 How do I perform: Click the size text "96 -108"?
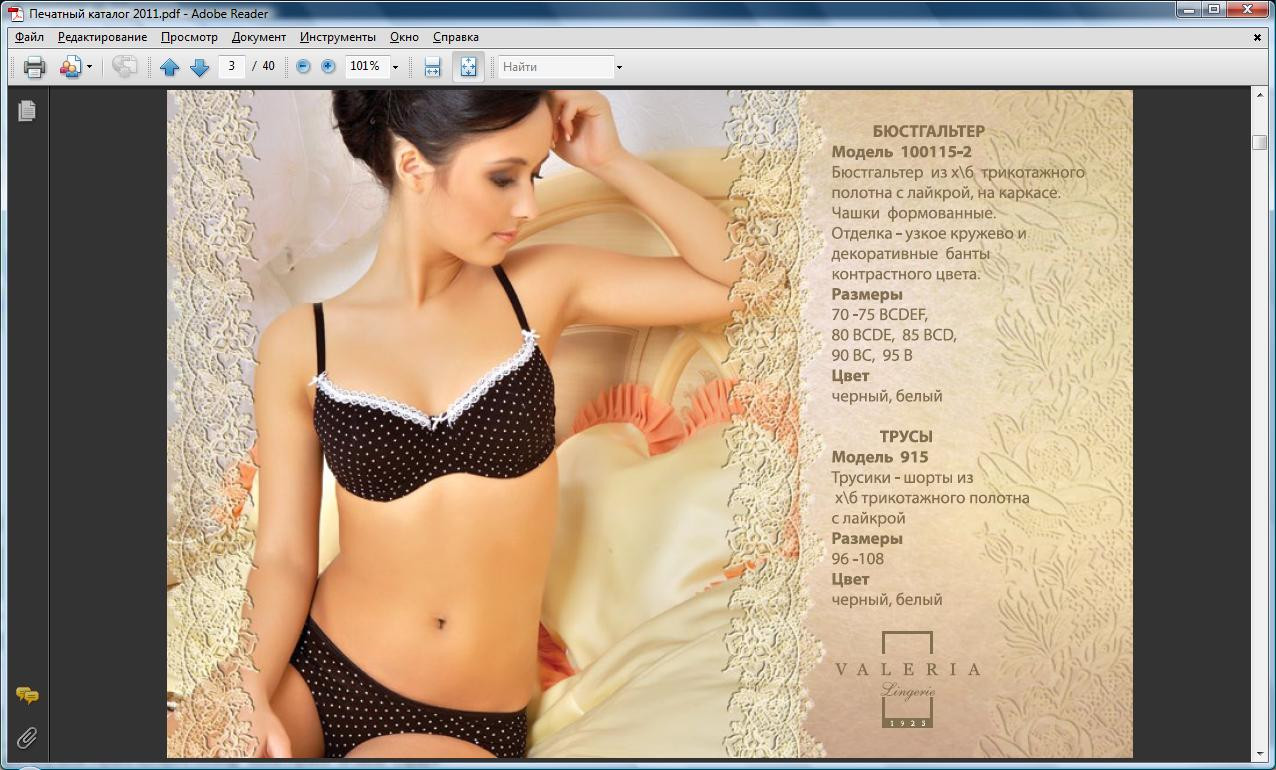tap(858, 559)
